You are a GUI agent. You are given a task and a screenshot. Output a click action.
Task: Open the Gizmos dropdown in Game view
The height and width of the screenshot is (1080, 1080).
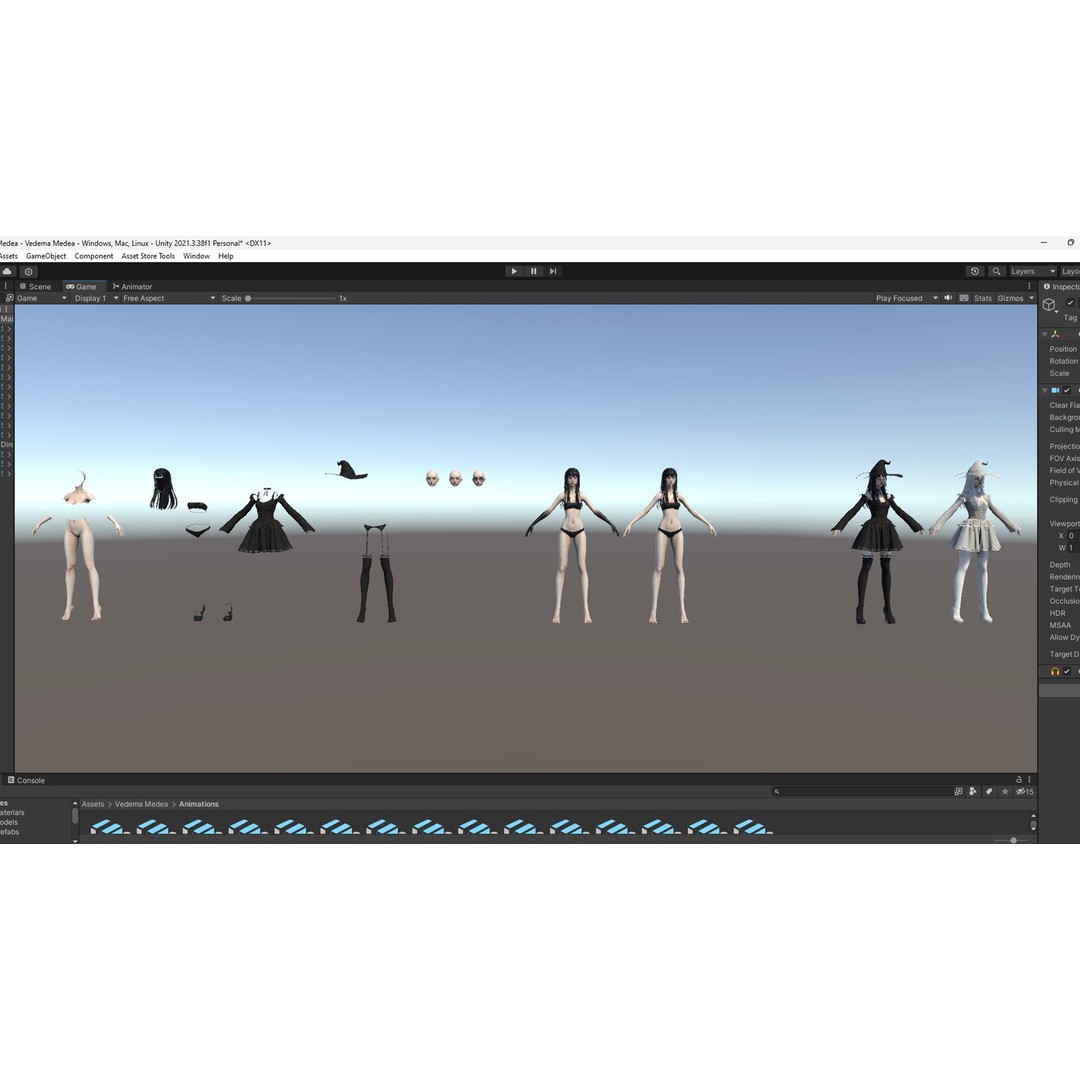click(x=1013, y=297)
